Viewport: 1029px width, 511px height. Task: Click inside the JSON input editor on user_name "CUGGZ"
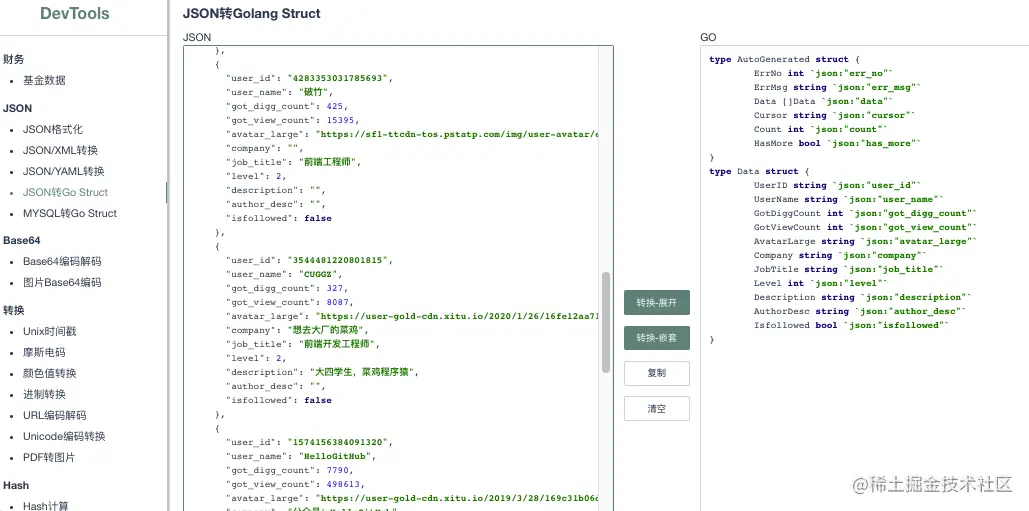pyautogui.click(x=316, y=274)
